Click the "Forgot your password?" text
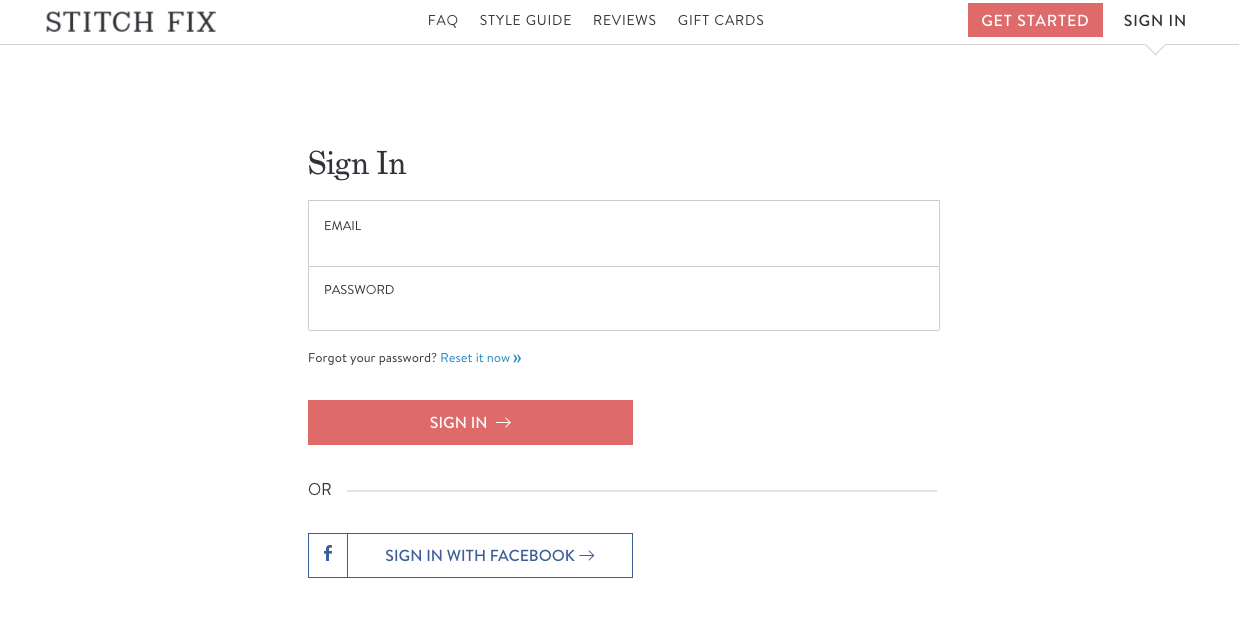Screen dimensions: 1239x632 pos(372,358)
